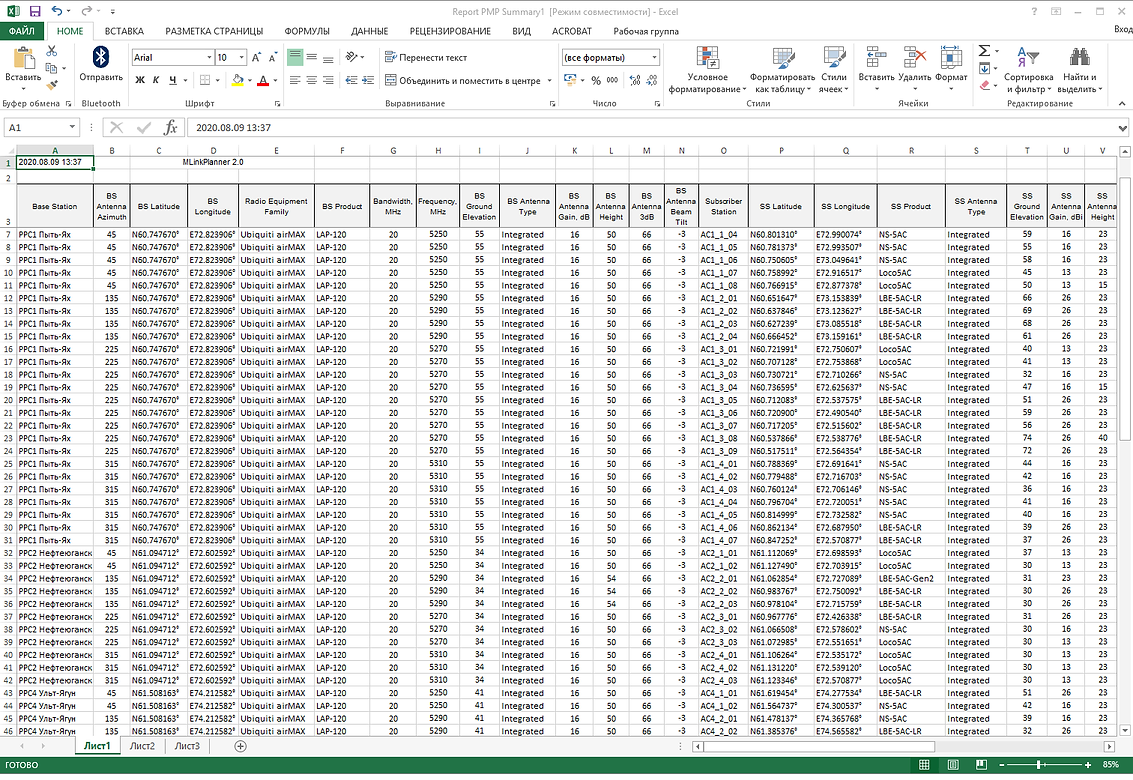Click the formula bar showing 2020.08.09 13:37
The height and width of the screenshot is (780, 1133).
point(651,128)
